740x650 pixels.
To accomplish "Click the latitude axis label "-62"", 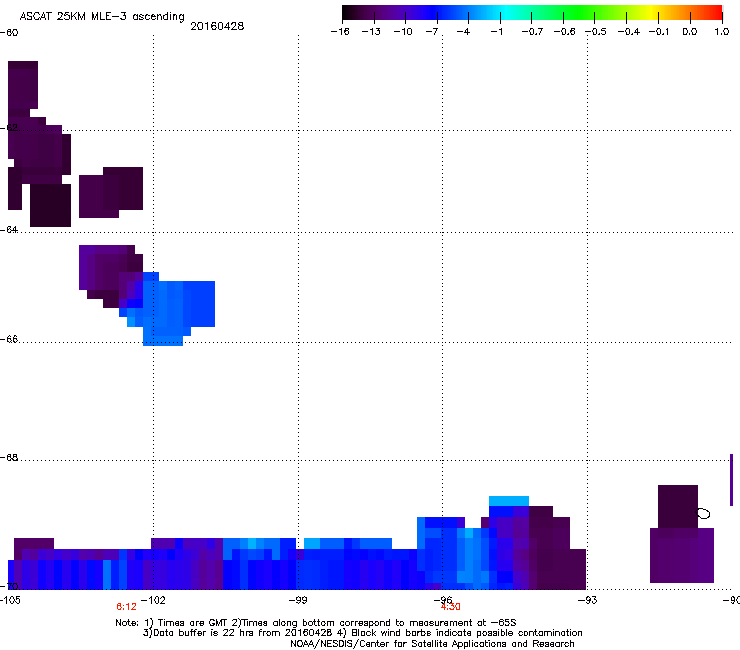I will tap(9, 128).
